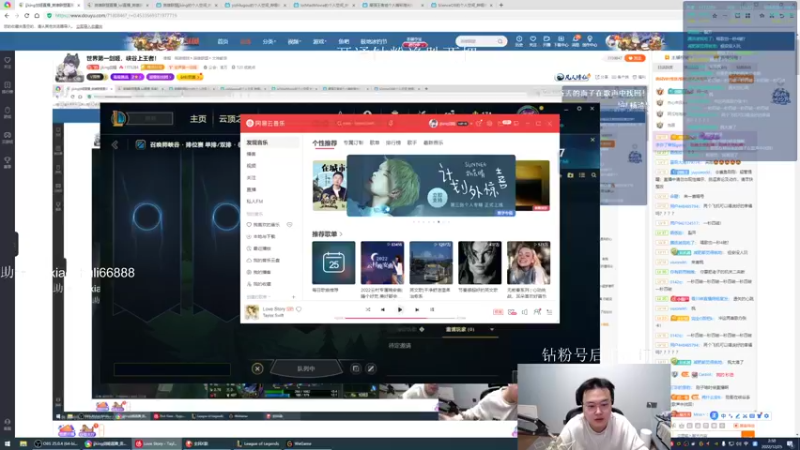Click the 队列中 queue button
The image size is (800, 450).
point(306,368)
